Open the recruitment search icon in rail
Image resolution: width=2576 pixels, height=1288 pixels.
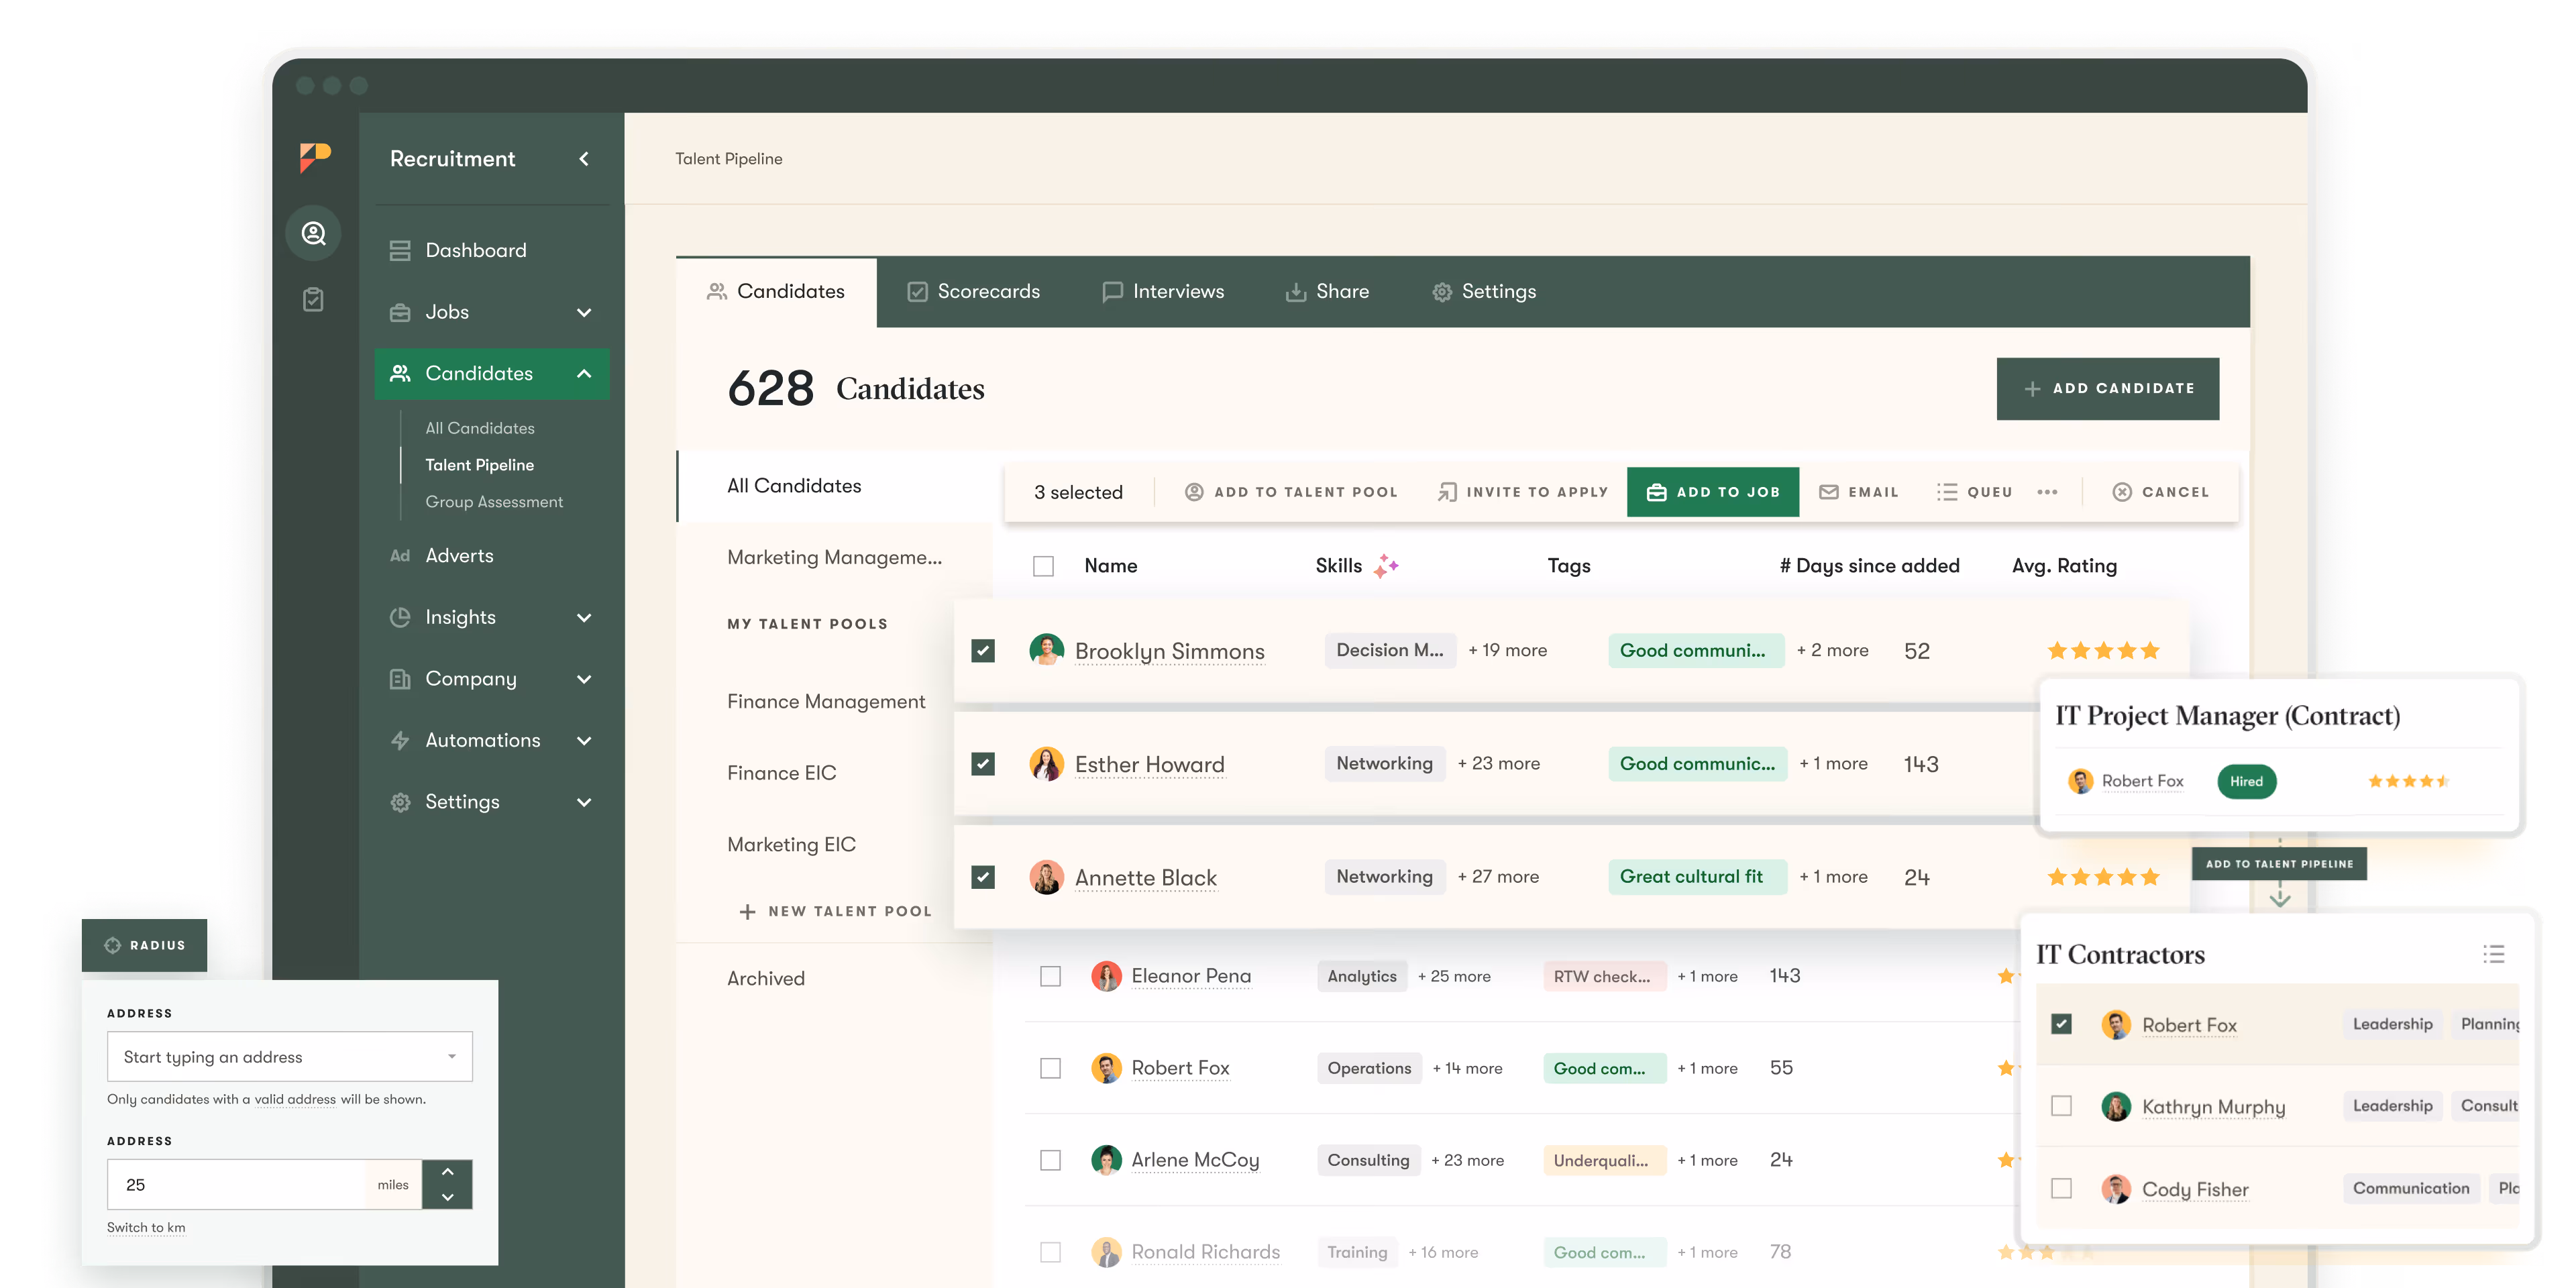[x=314, y=233]
